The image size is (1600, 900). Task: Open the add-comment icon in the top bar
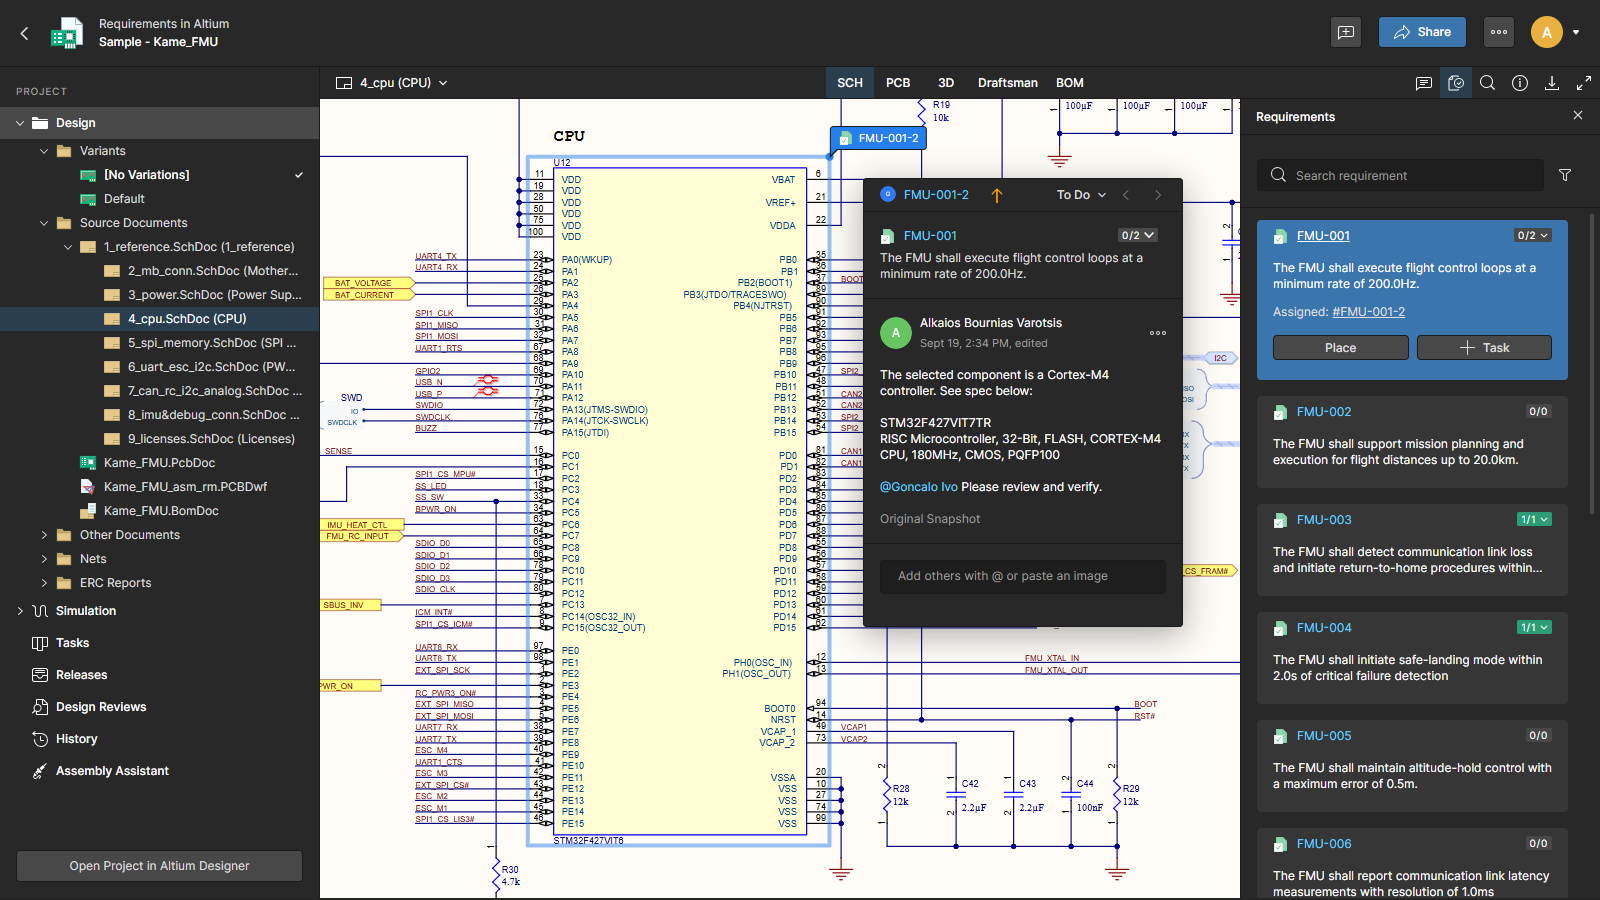[x=1345, y=31]
